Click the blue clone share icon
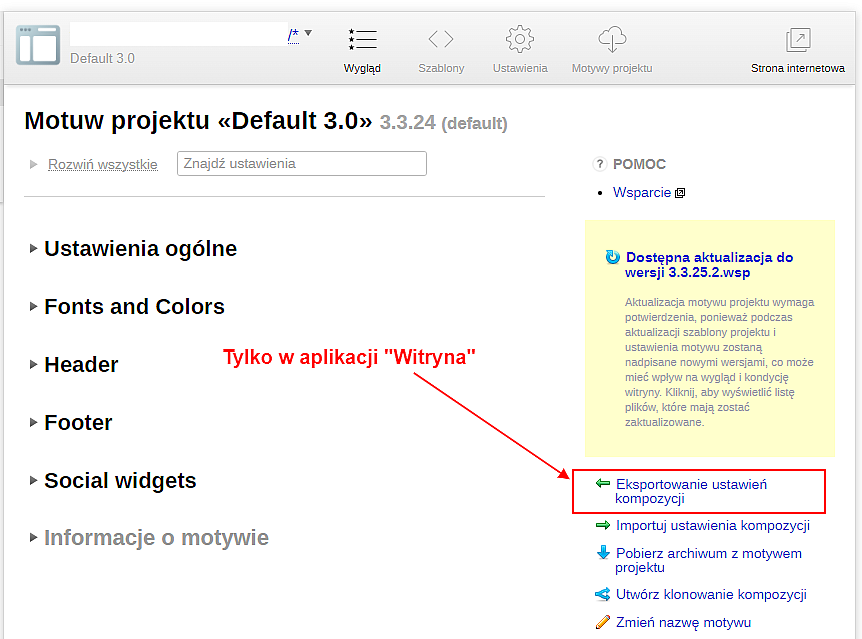Viewport: 862px width, 639px height. click(x=603, y=594)
